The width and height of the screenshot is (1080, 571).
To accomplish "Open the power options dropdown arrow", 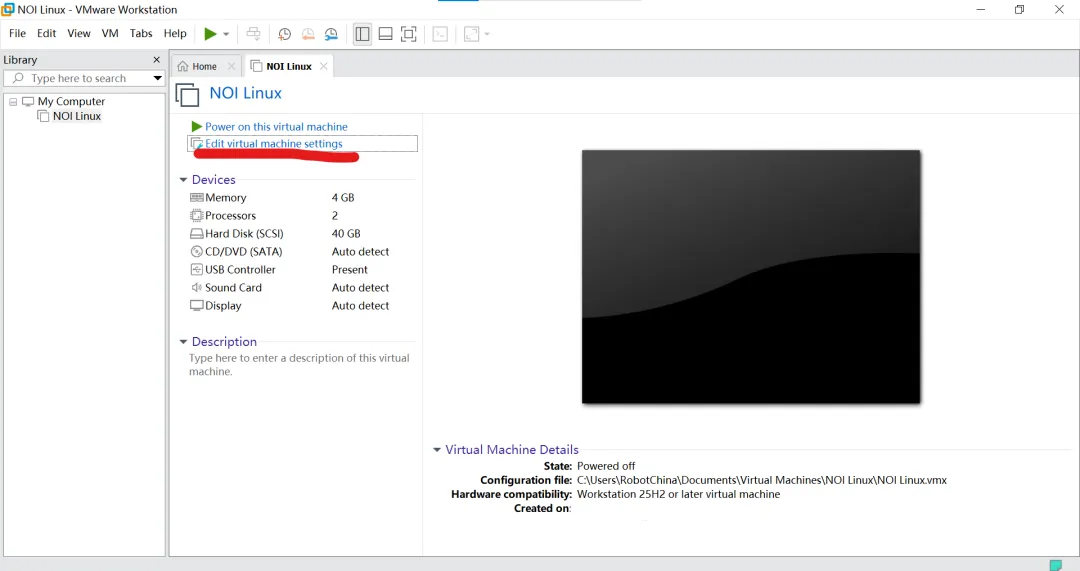I will point(226,34).
